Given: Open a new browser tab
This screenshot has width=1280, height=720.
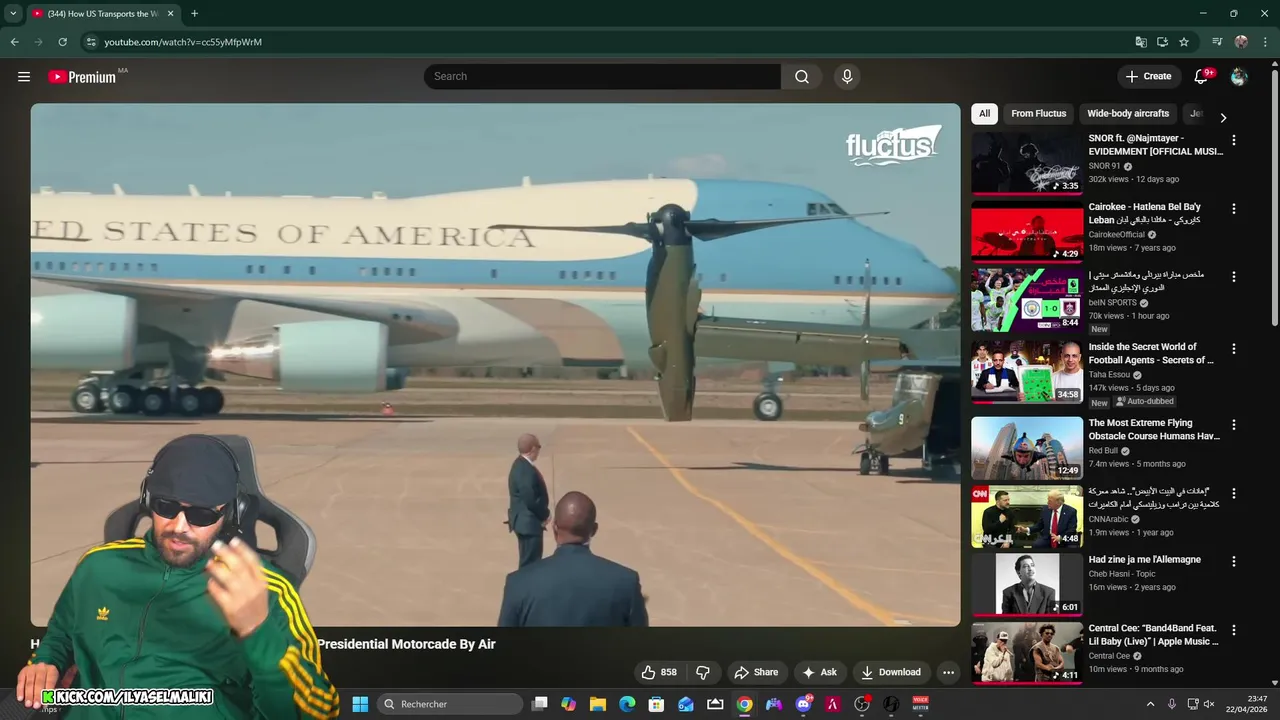Looking at the screenshot, I should tap(194, 13).
